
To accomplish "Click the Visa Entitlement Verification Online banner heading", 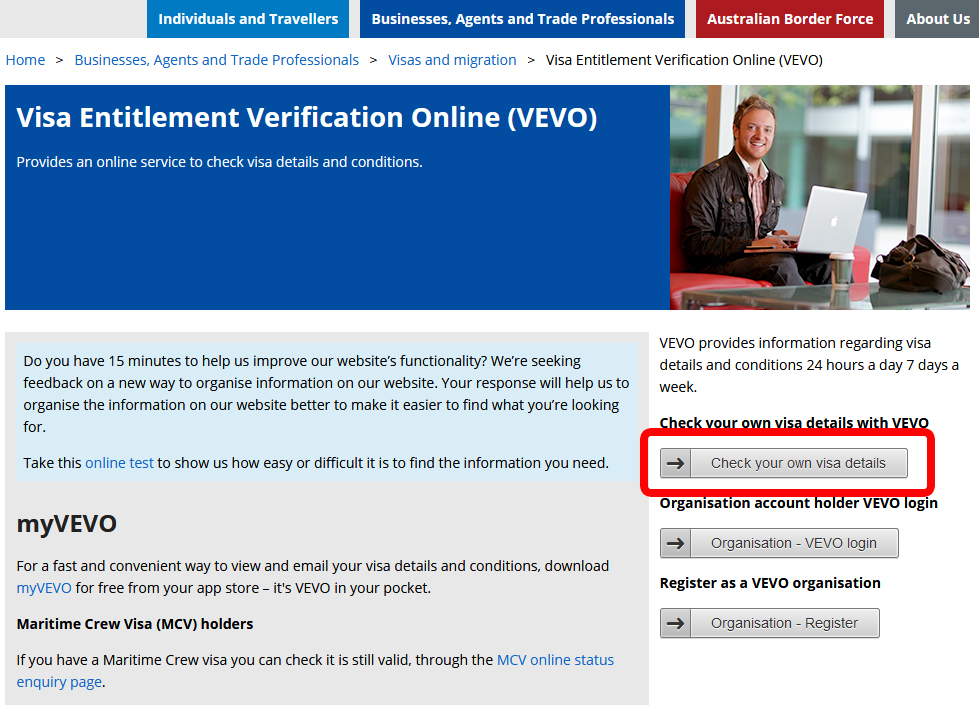I will pyautogui.click(x=306, y=118).
